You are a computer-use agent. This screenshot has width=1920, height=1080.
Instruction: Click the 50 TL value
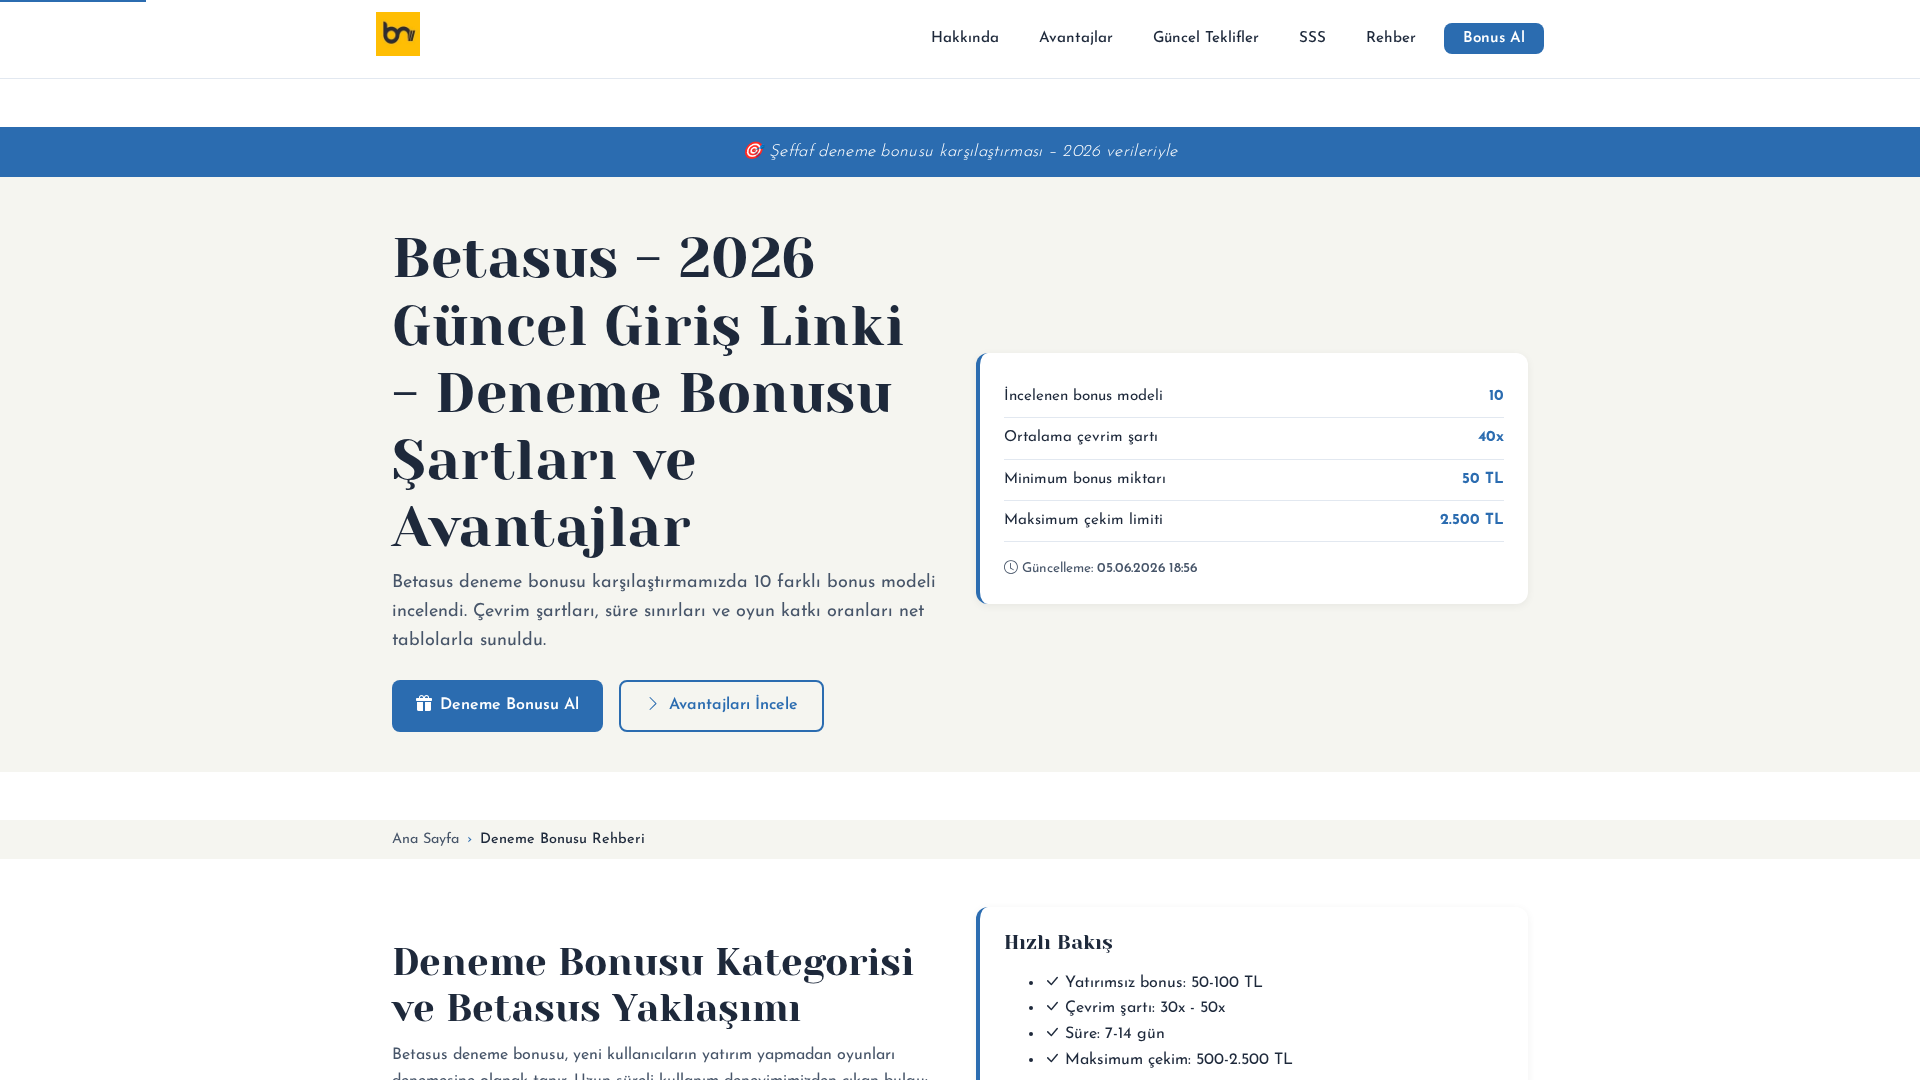click(x=1483, y=479)
